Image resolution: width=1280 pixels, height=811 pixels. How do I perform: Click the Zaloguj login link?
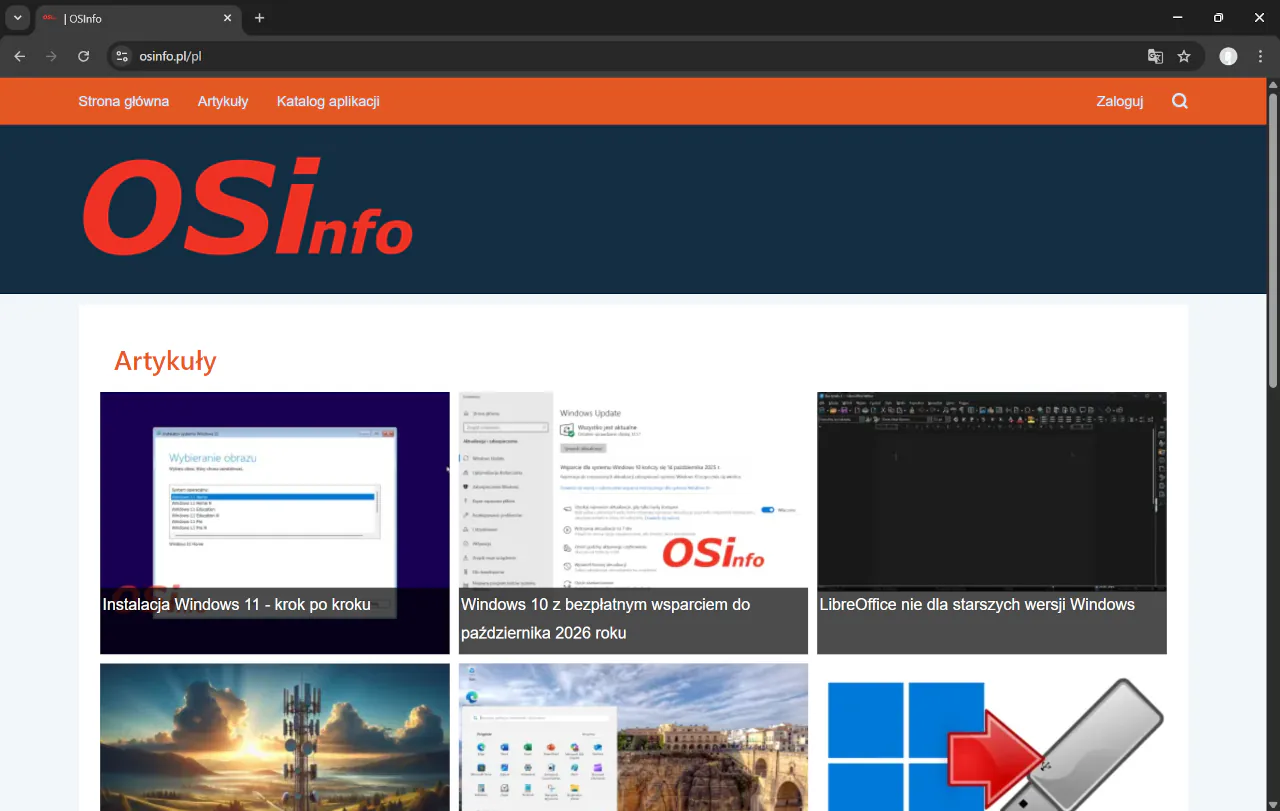point(1120,101)
